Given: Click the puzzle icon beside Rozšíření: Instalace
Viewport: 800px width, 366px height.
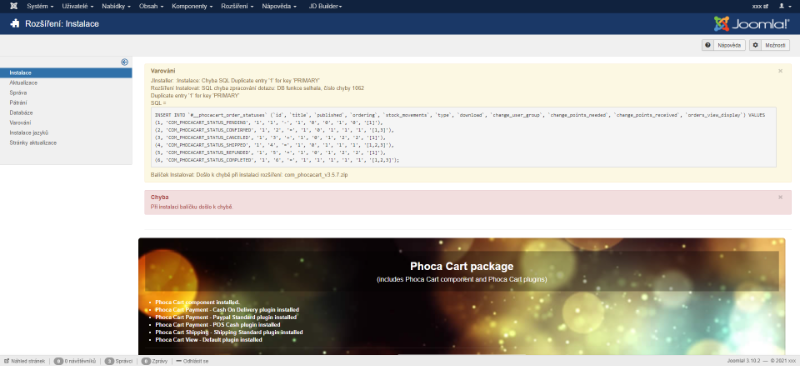Looking at the screenshot, I should coord(15,23).
